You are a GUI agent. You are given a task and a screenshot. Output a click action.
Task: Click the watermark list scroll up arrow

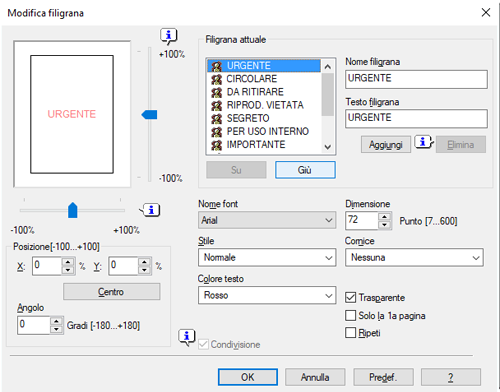[328, 67]
